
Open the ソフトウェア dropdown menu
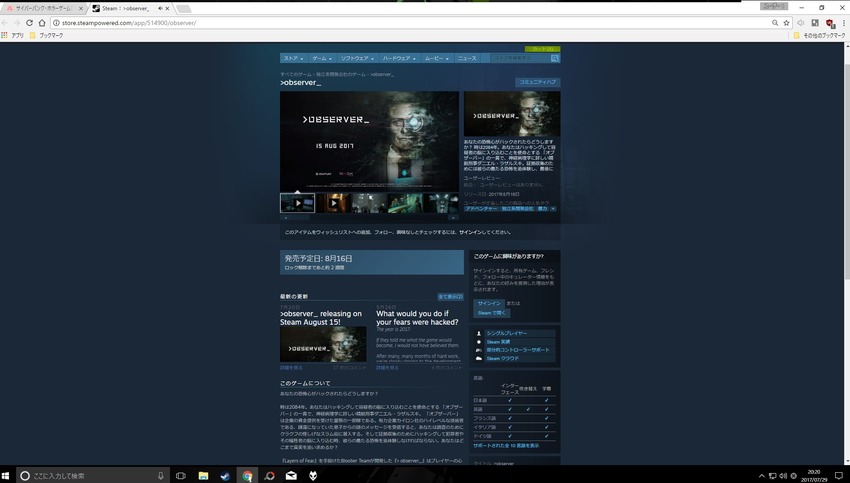point(357,58)
